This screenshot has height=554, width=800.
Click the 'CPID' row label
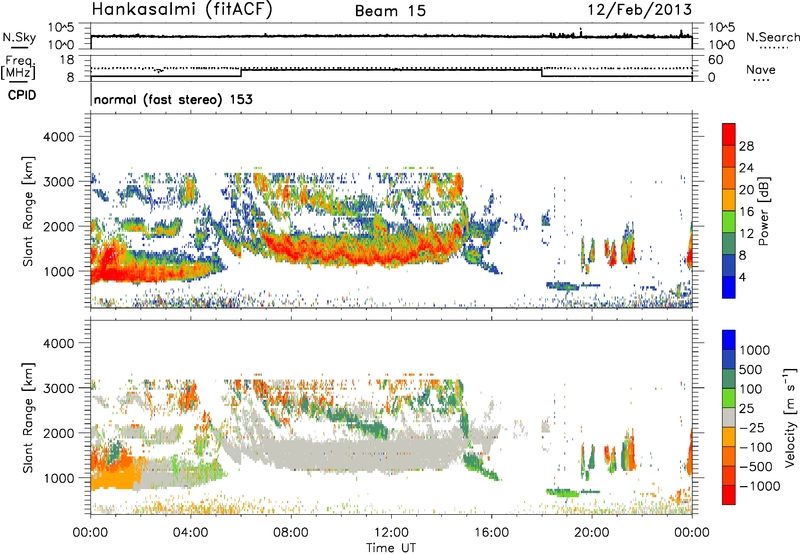(22, 95)
